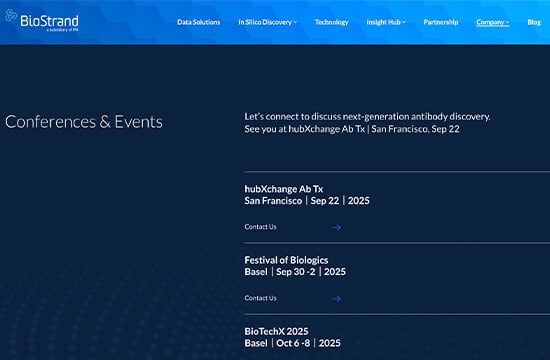Click the Conferences & Events heading

point(84,122)
